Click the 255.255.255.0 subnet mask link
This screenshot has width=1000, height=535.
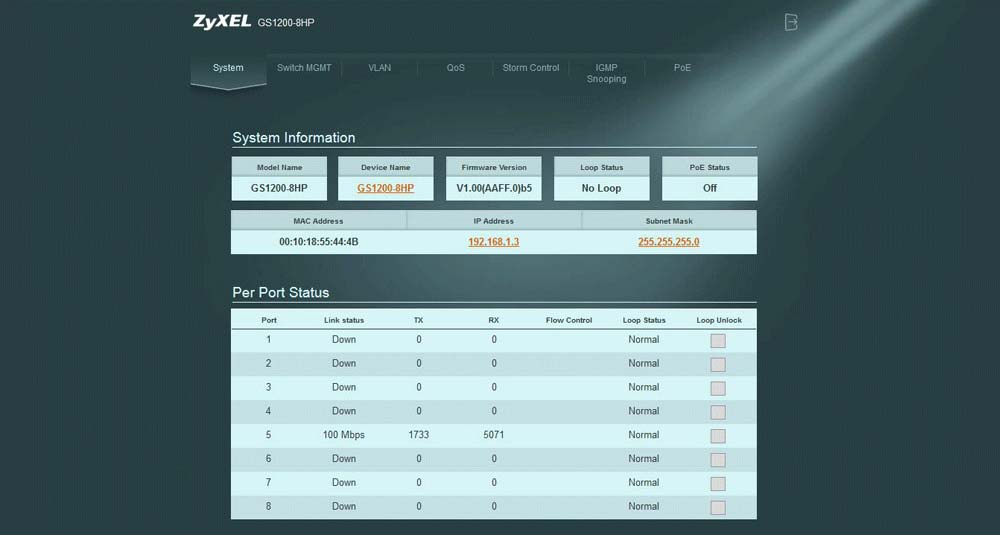(669, 242)
